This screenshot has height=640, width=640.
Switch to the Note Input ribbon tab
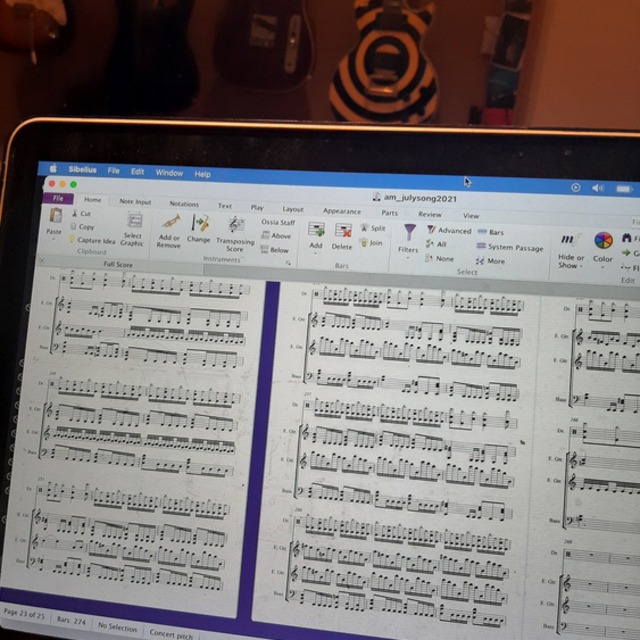[x=135, y=202]
